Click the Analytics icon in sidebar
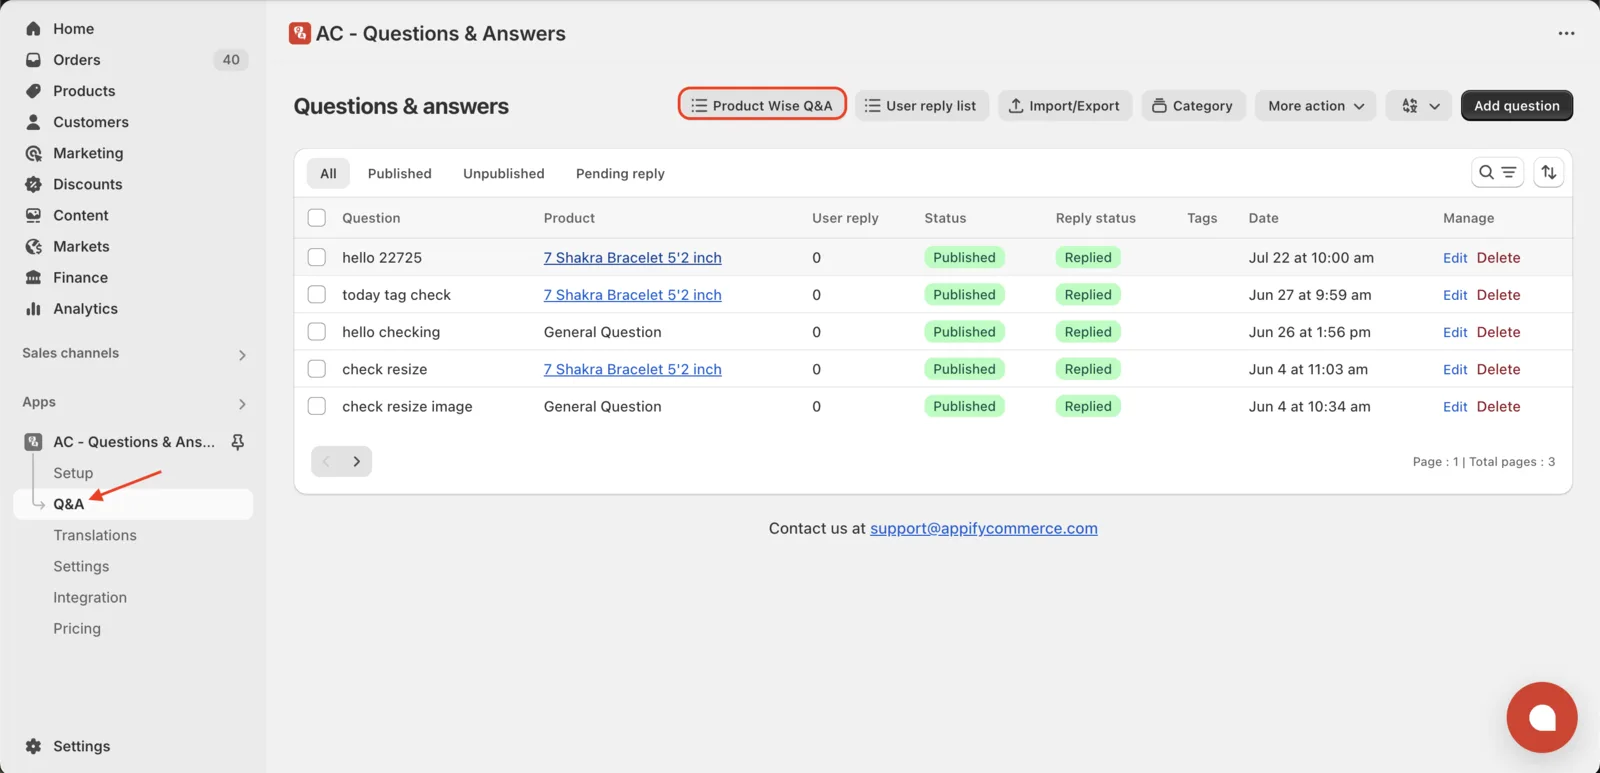This screenshot has width=1600, height=773. [x=33, y=309]
